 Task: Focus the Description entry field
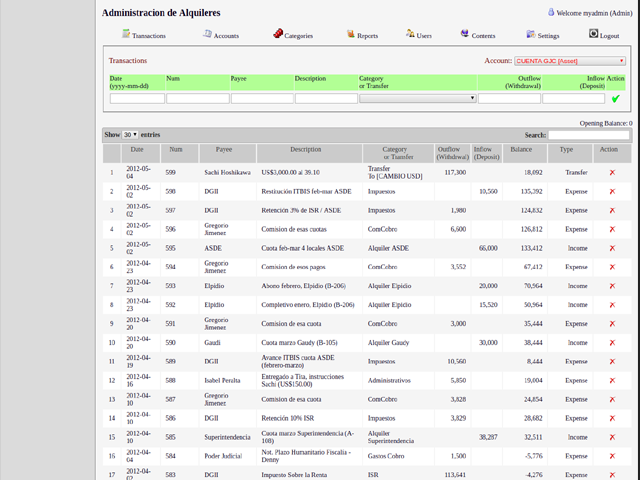(x=327, y=98)
